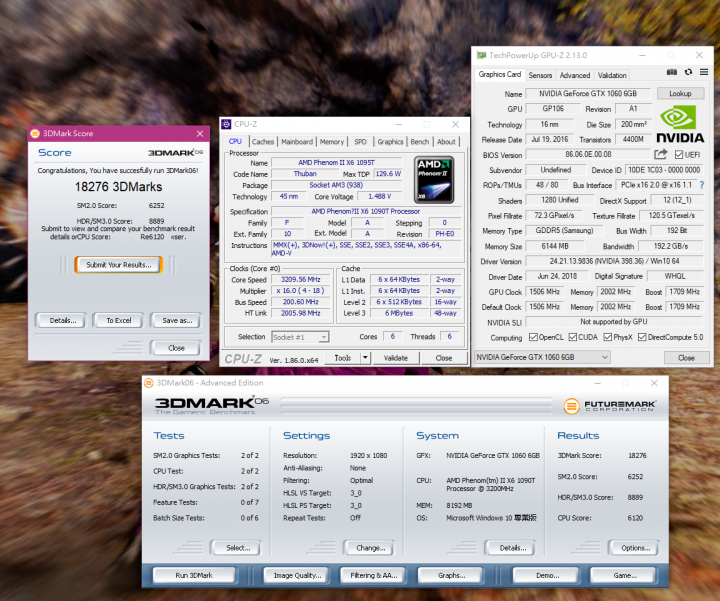
Task: Open the Advanced tab in GPU-Z
Action: [575, 75]
